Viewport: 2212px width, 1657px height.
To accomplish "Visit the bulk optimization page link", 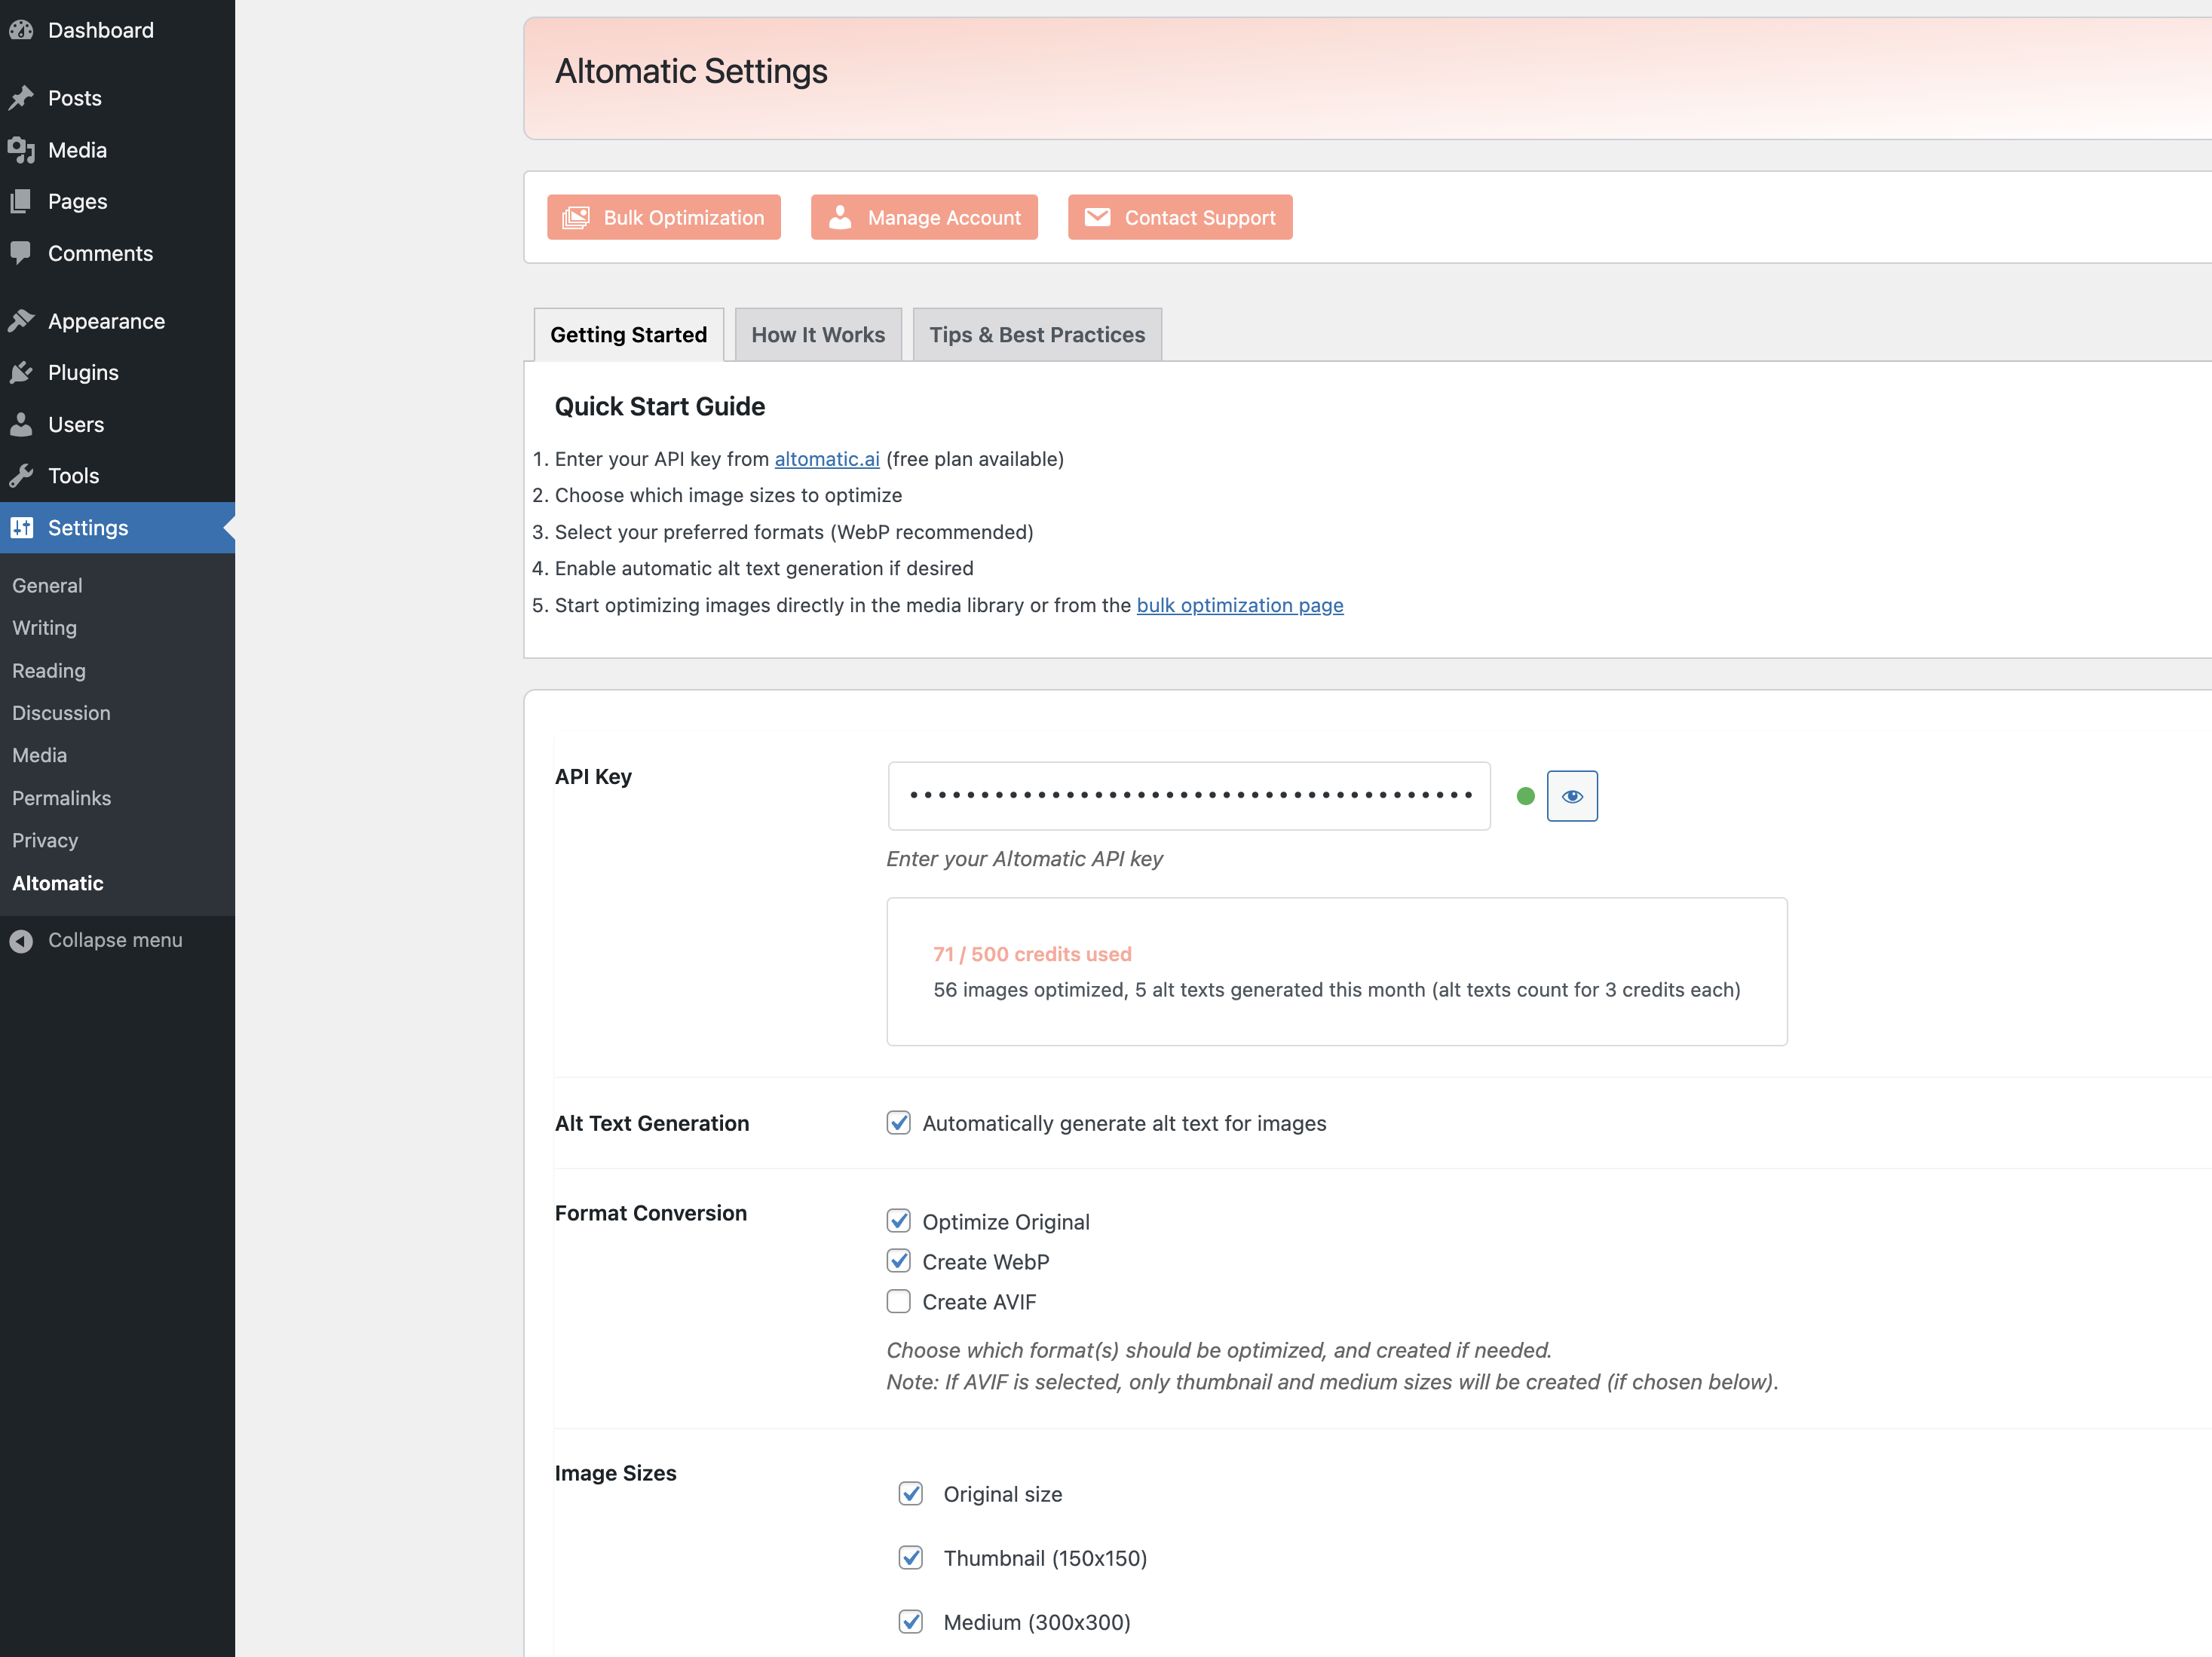I will tap(1240, 605).
